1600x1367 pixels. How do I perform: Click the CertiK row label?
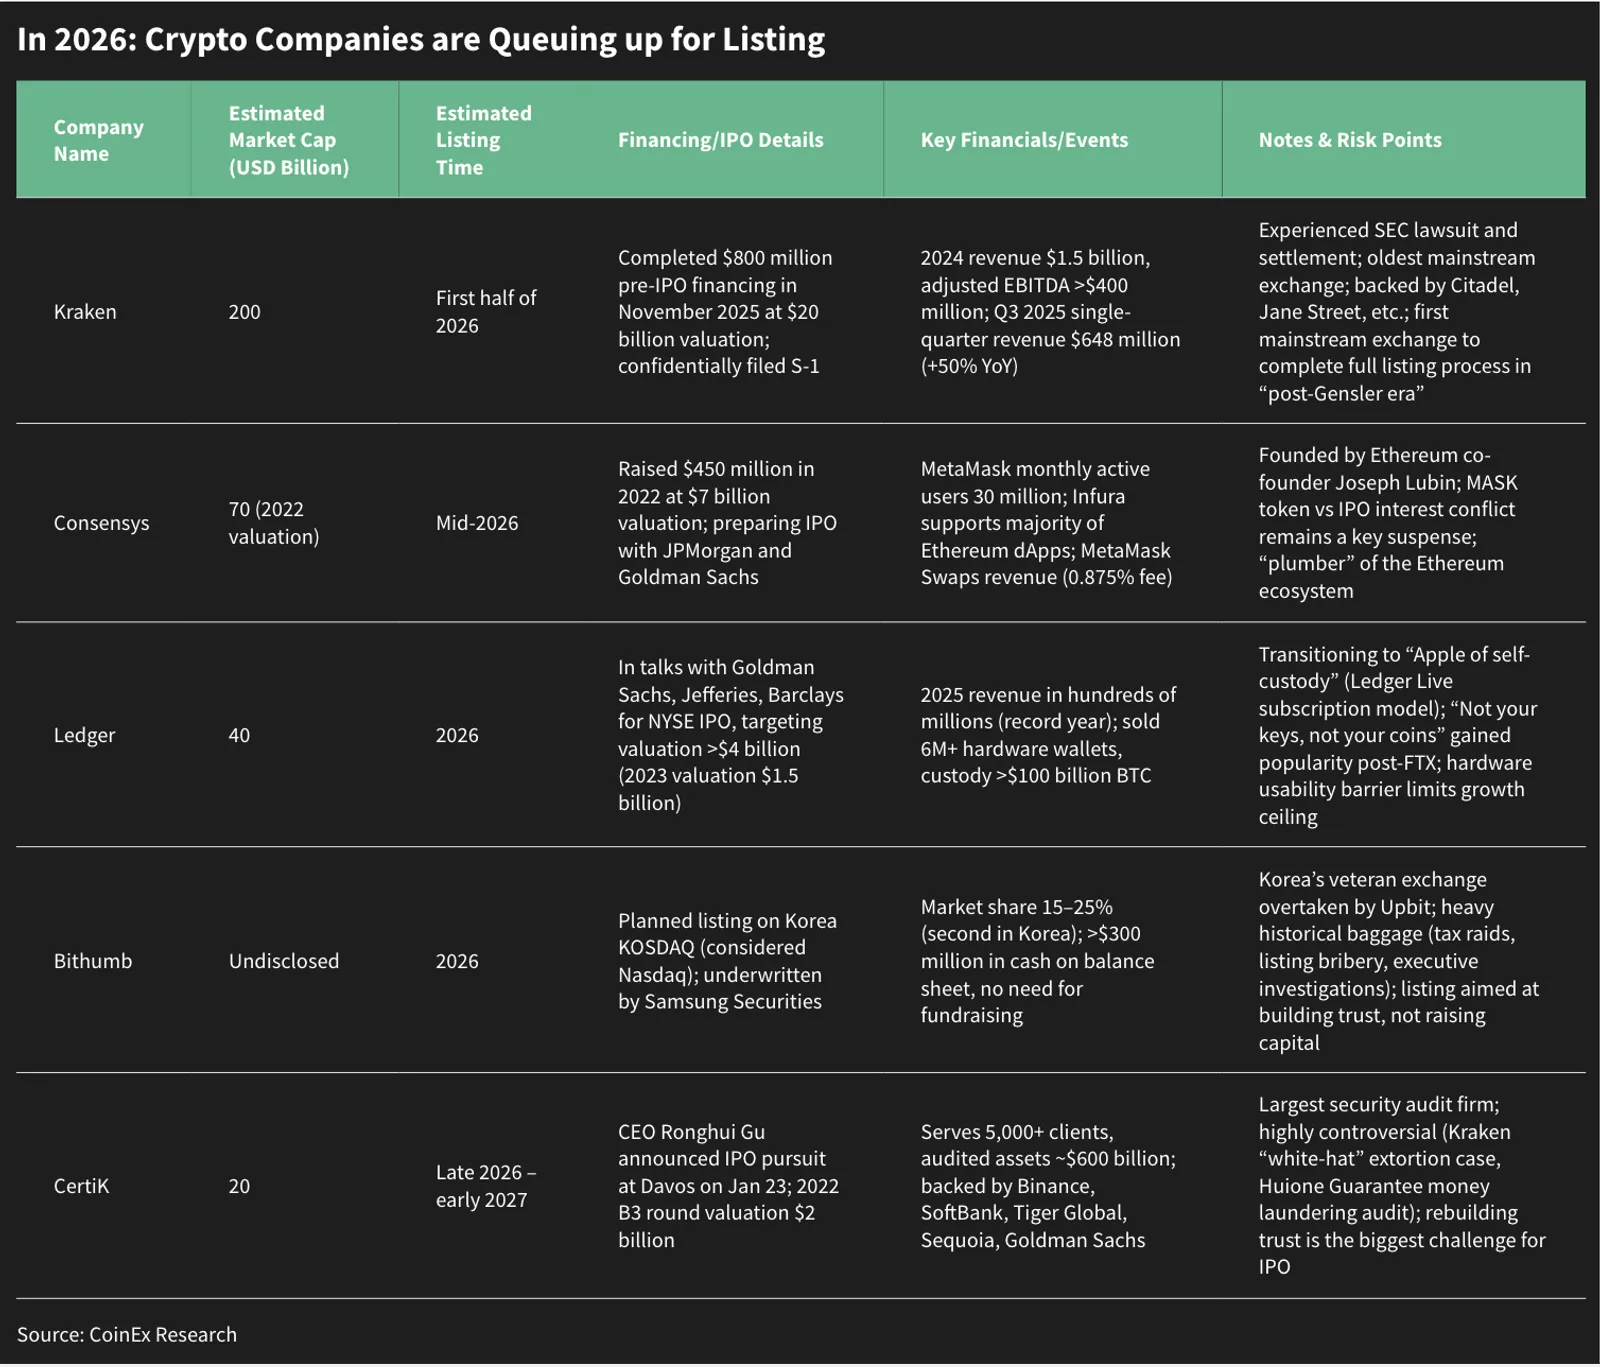[81, 1186]
